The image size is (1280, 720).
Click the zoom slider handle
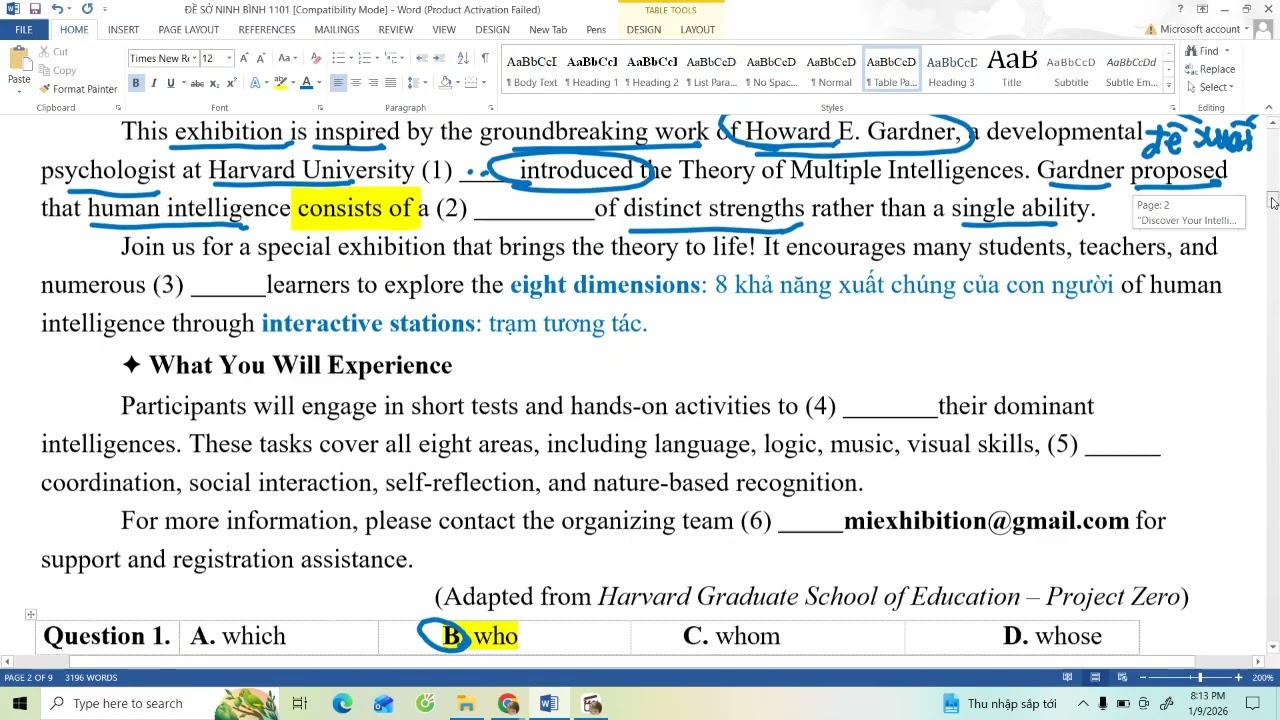click(1199, 677)
